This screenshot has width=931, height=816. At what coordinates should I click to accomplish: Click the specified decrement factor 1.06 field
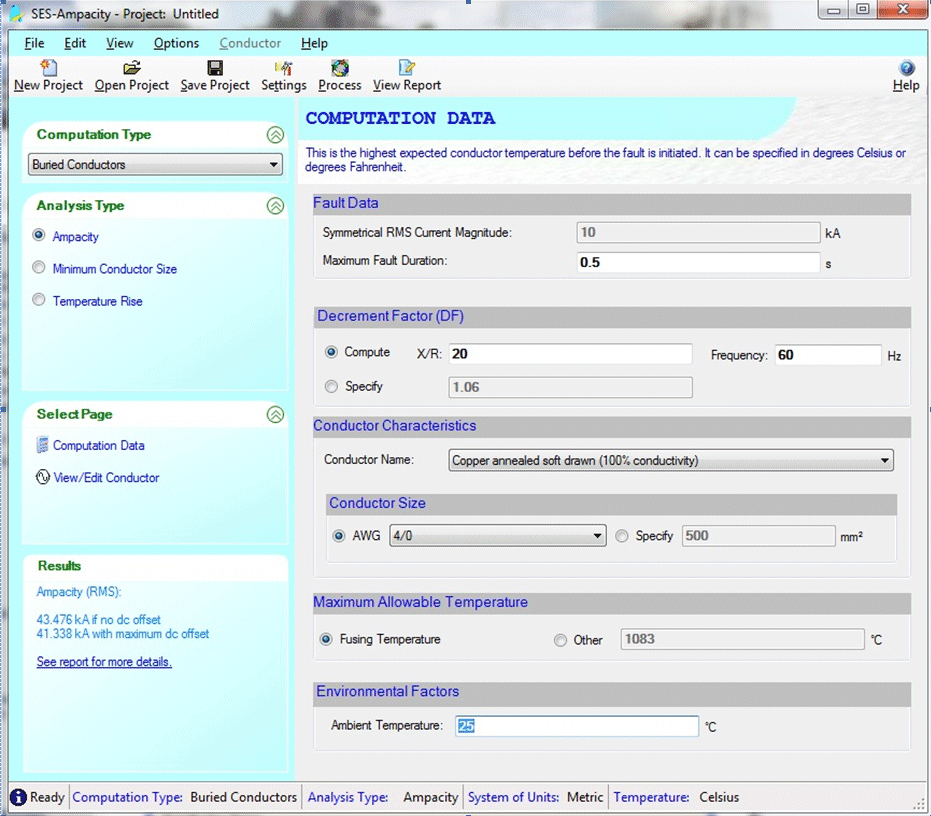(571, 387)
